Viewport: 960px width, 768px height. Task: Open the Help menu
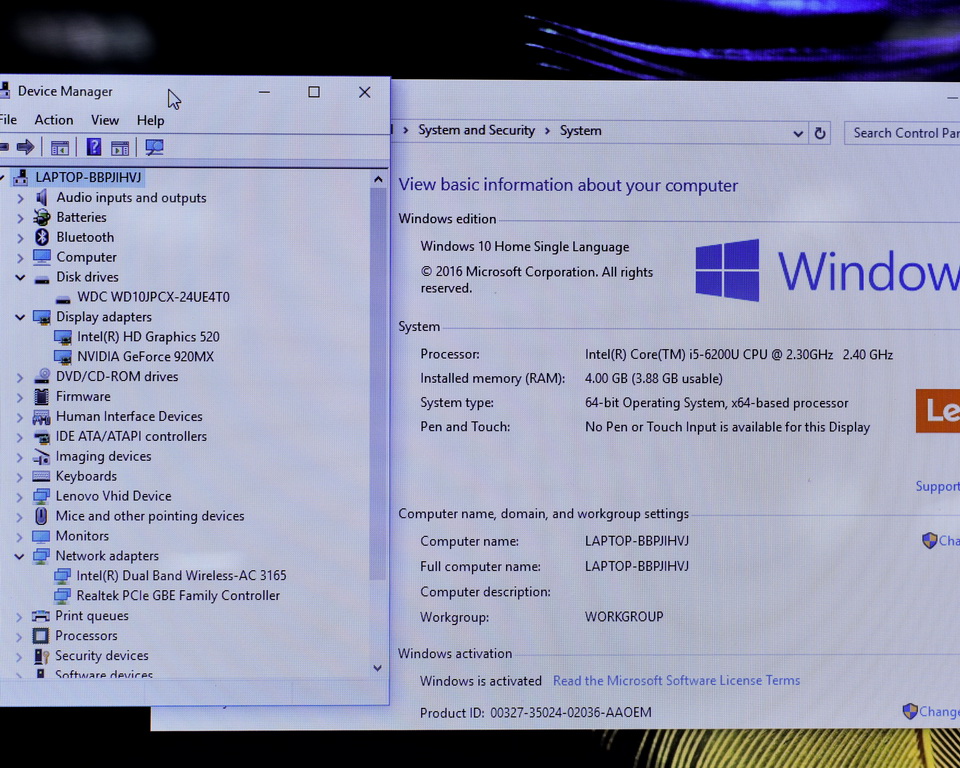click(150, 121)
